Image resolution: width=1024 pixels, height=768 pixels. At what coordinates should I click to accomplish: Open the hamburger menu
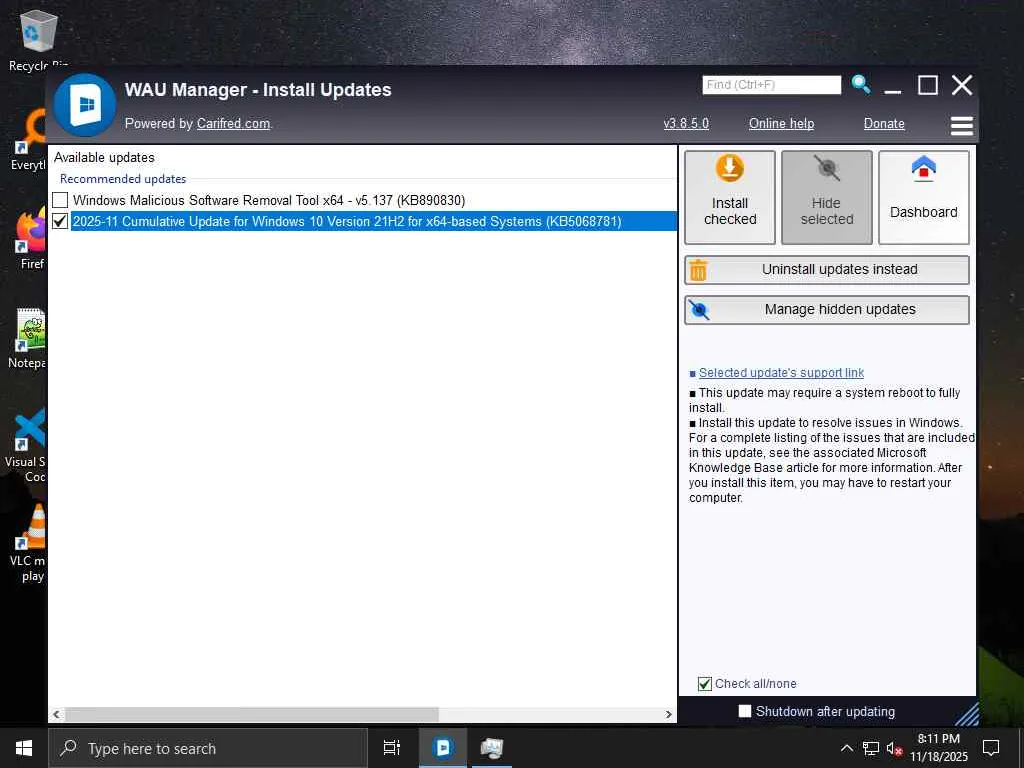[961, 125]
